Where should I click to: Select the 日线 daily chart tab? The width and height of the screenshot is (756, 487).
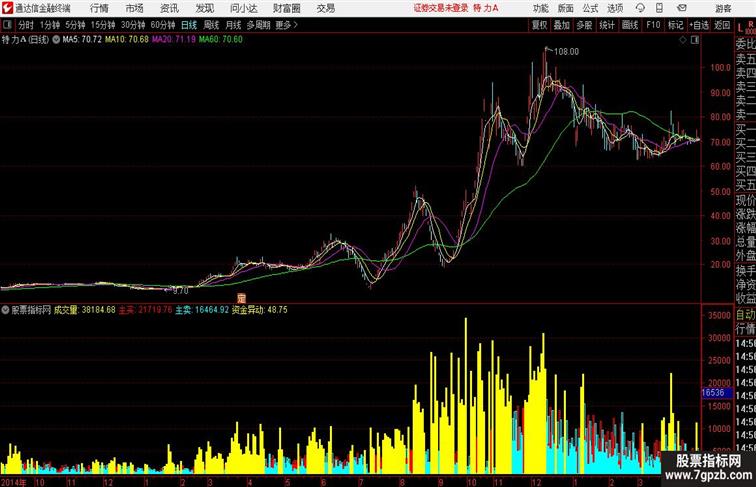click(189, 25)
